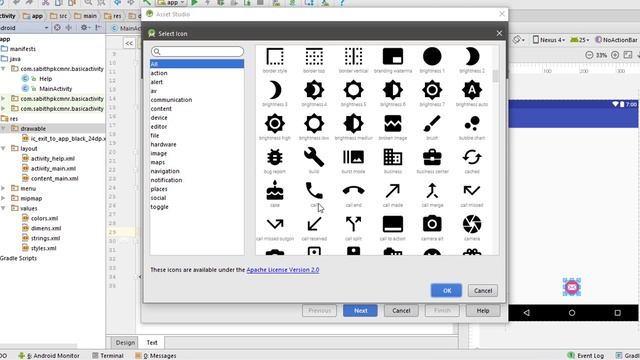Choose the brightness 2 crescent icon
Image resolution: width=640 pixels, height=360 pixels.
(x=471, y=57)
